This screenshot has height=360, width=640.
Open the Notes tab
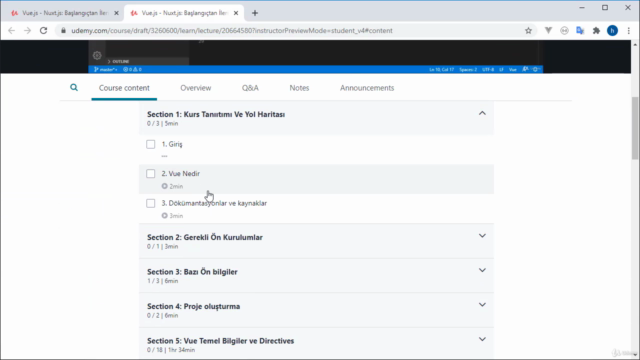point(299,88)
